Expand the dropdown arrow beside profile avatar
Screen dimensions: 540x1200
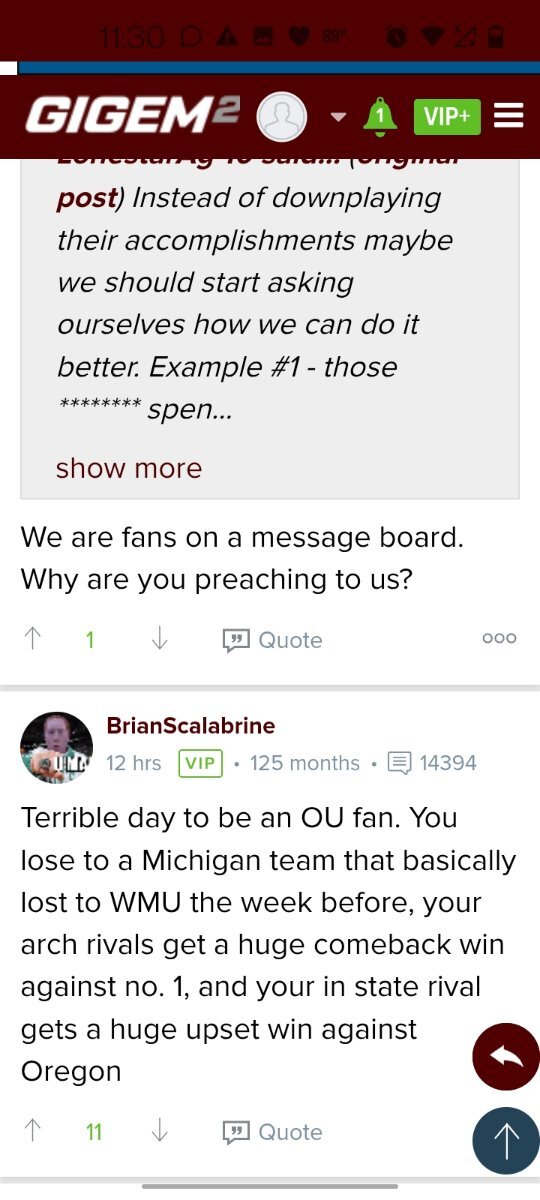click(x=338, y=117)
